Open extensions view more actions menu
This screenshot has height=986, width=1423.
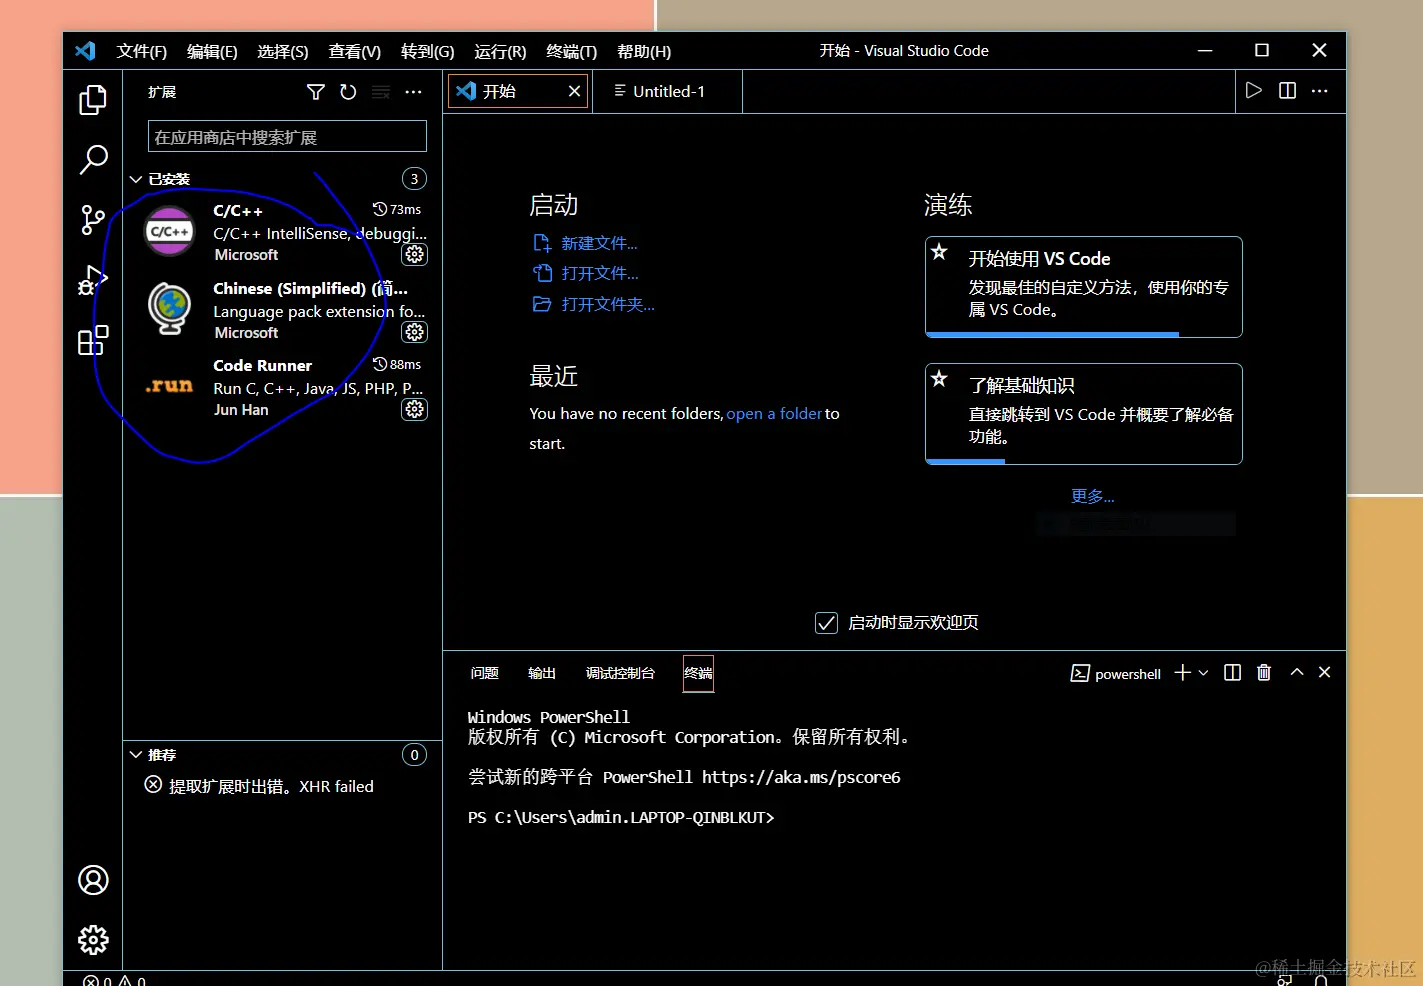click(x=413, y=92)
